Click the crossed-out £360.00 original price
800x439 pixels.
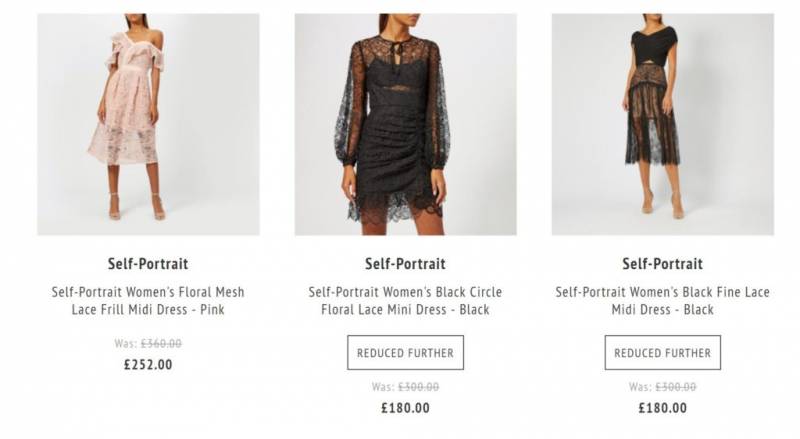click(160, 344)
